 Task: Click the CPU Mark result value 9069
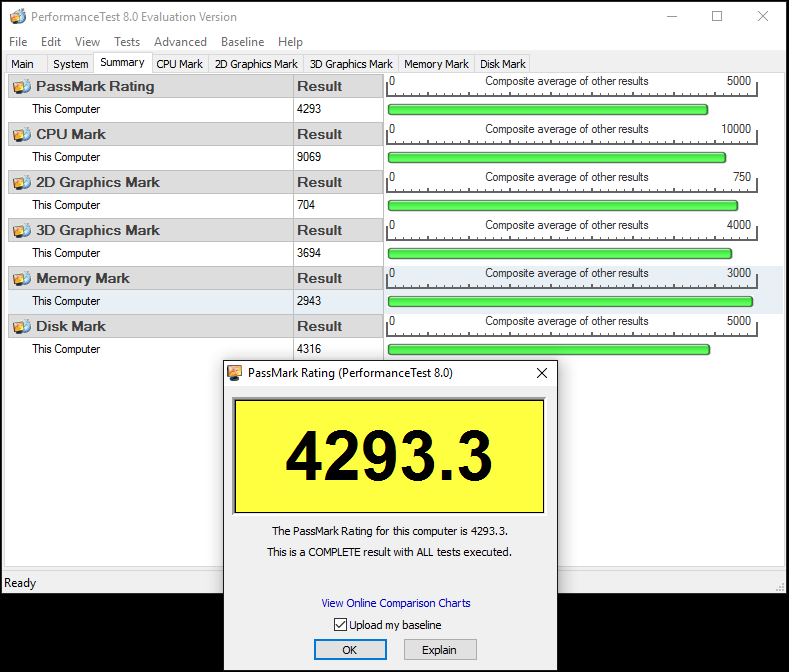309,157
